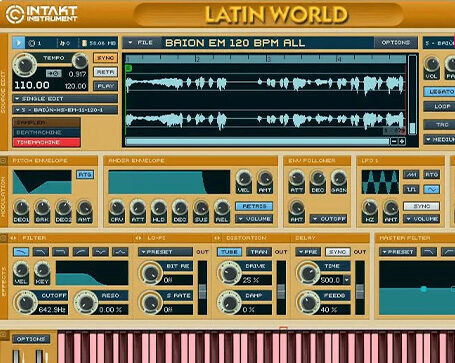Click the 110.00 tempo value
Viewport: 455px width, 363px height.
pos(32,85)
